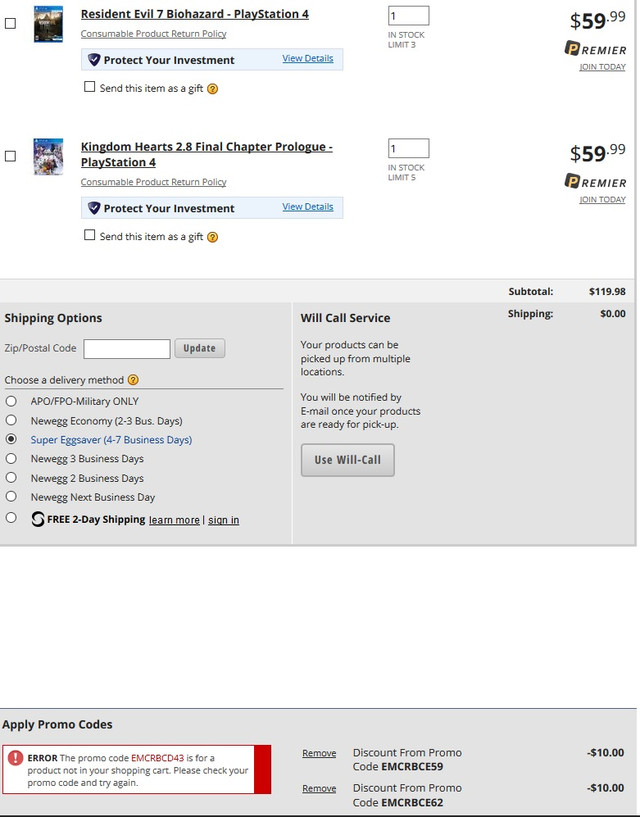Click the Kingdom Hearts Premier logo
640x817 pixels.
[596, 182]
